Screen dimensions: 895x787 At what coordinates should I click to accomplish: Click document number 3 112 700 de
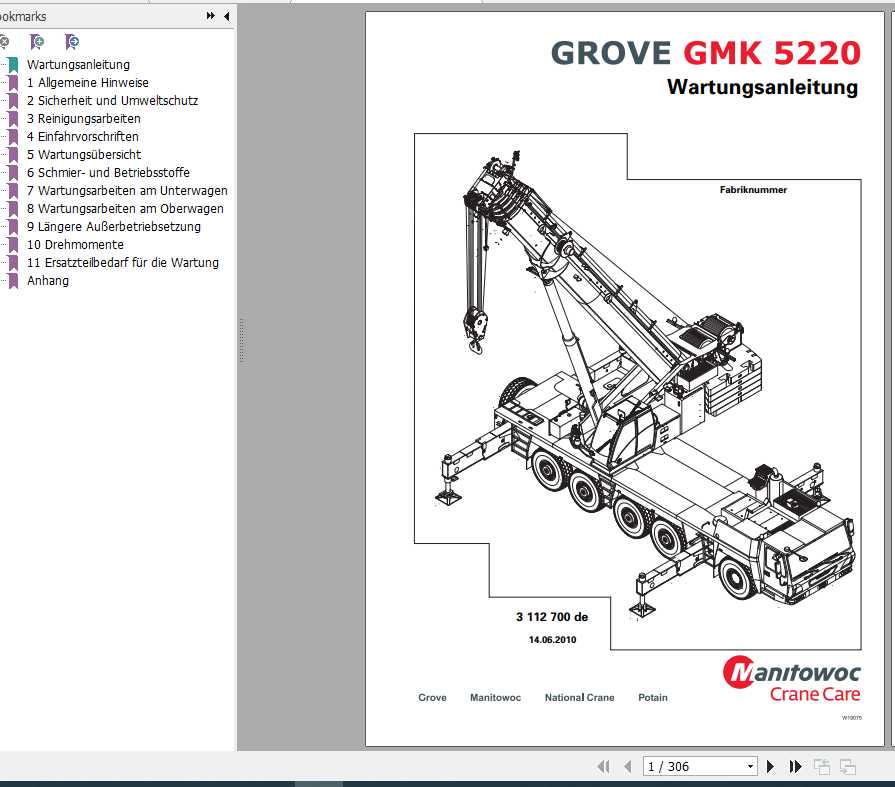[552, 616]
